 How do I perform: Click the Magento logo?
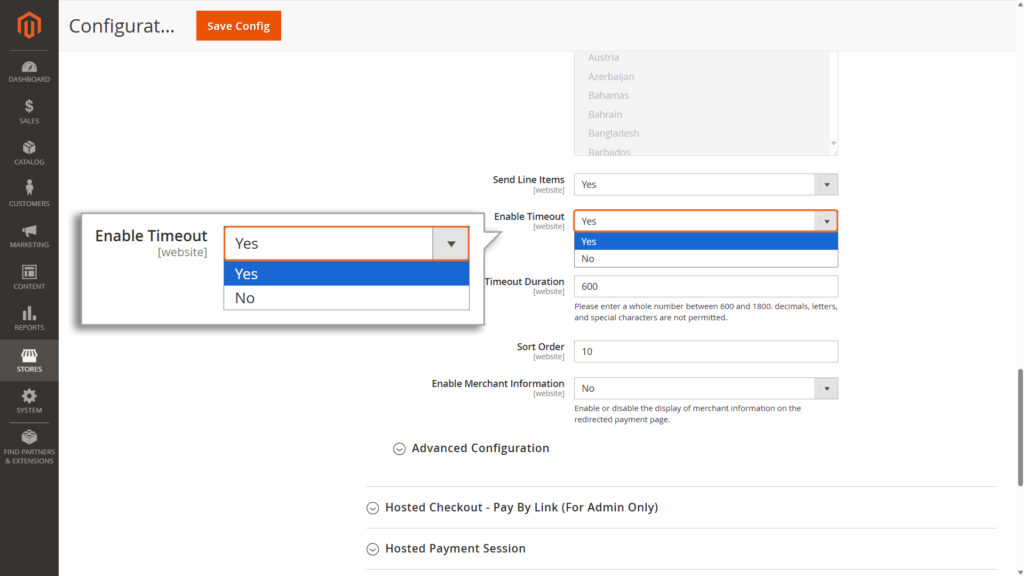coord(29,25)
